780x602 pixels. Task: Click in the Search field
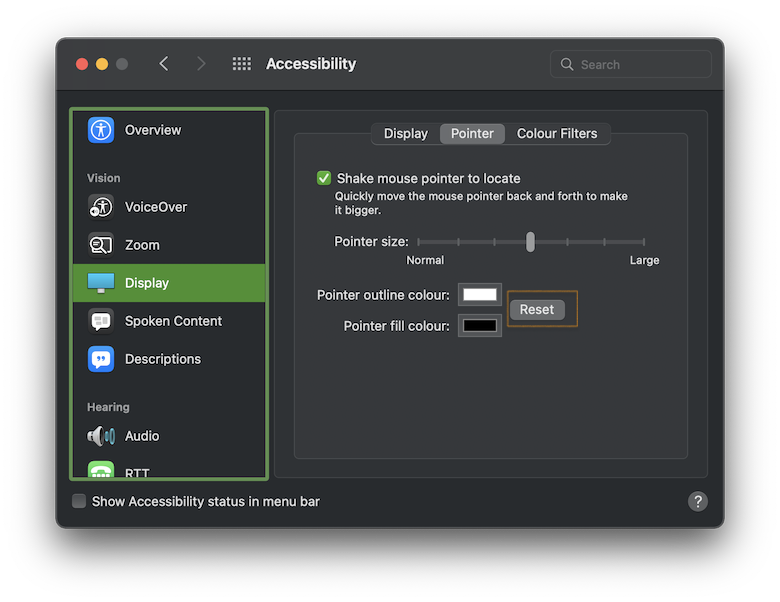click(x=631, y=64)
